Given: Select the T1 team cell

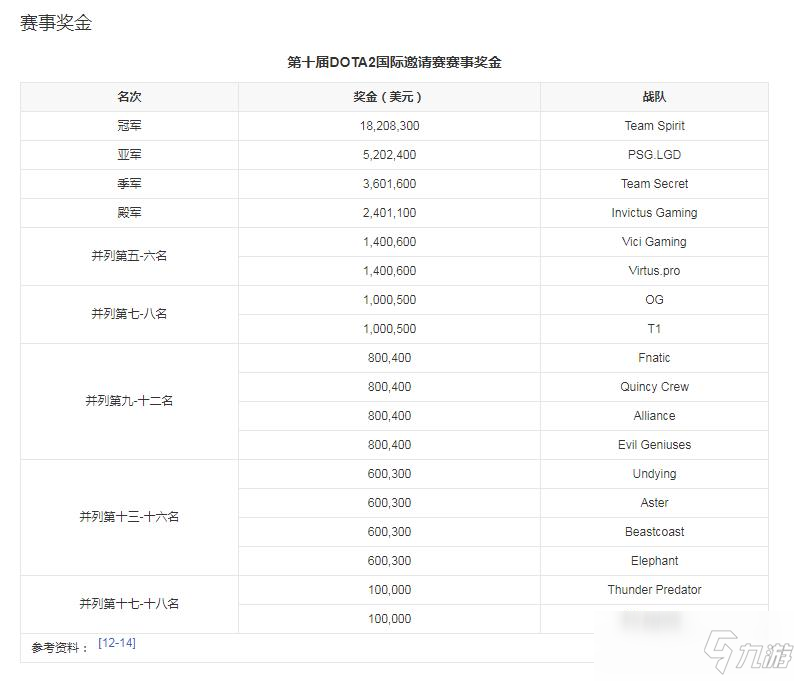Looking at the screenshot, I should [654, 329].
